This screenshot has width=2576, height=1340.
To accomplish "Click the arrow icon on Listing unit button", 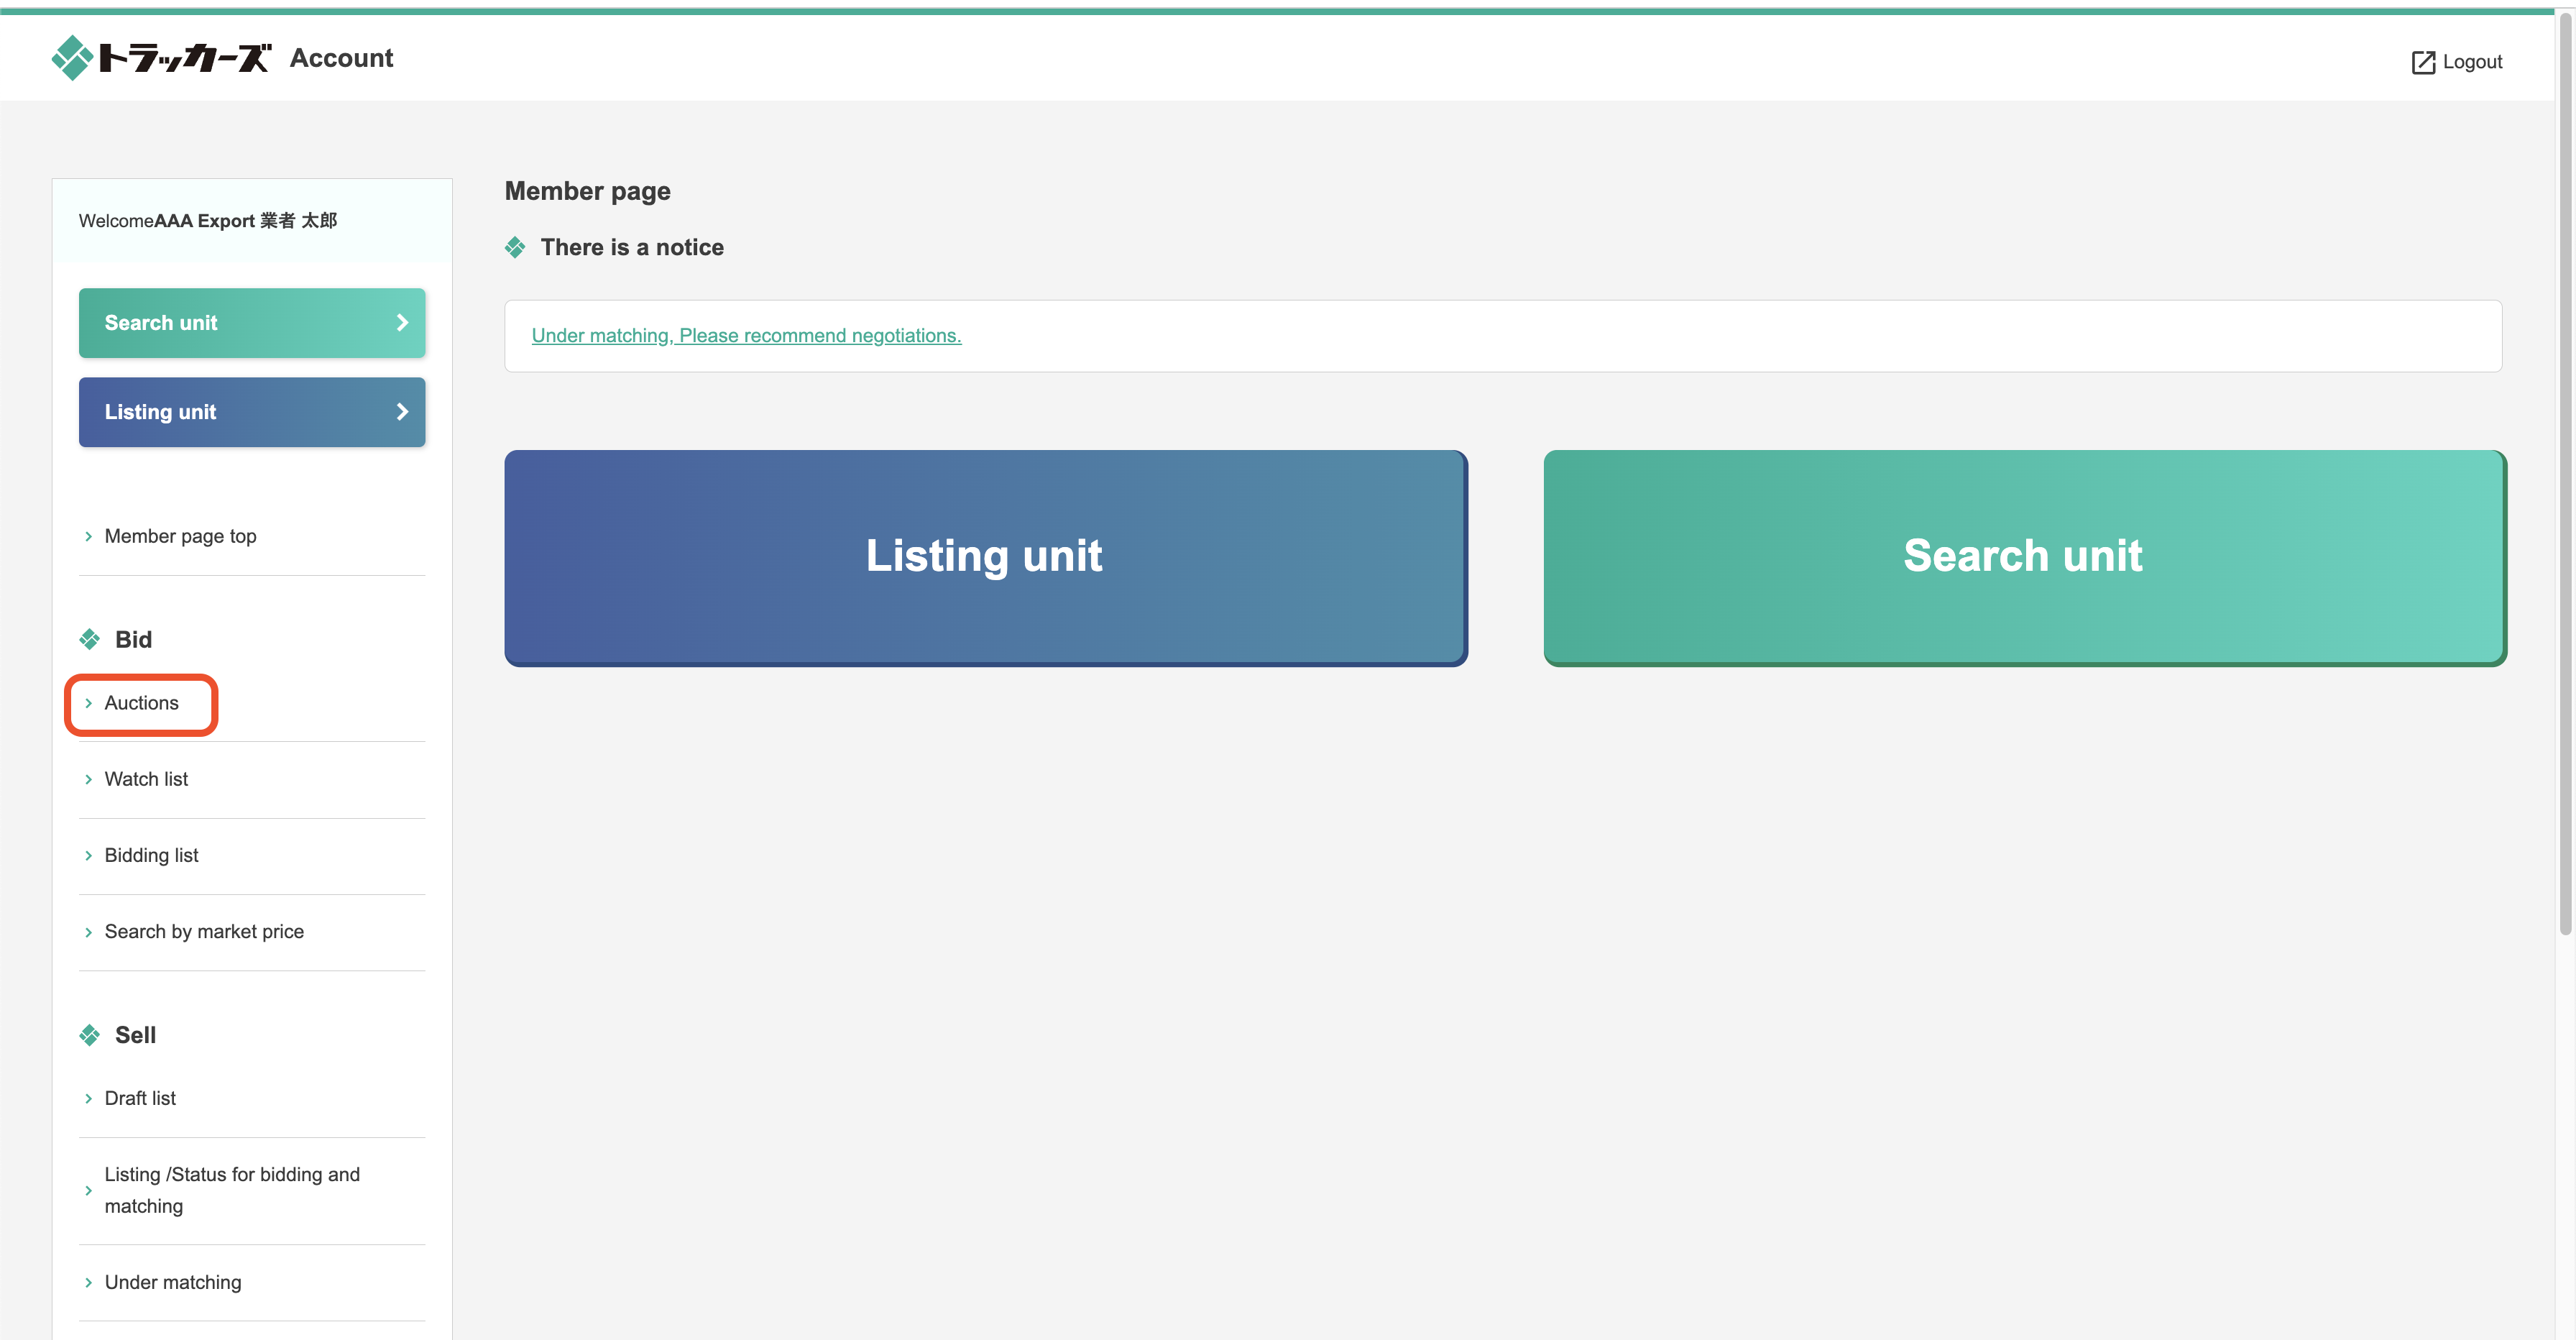I will click(402, 413).
